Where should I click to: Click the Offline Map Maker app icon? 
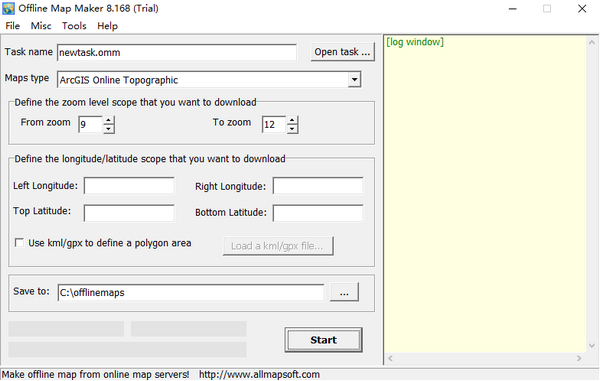8,8
